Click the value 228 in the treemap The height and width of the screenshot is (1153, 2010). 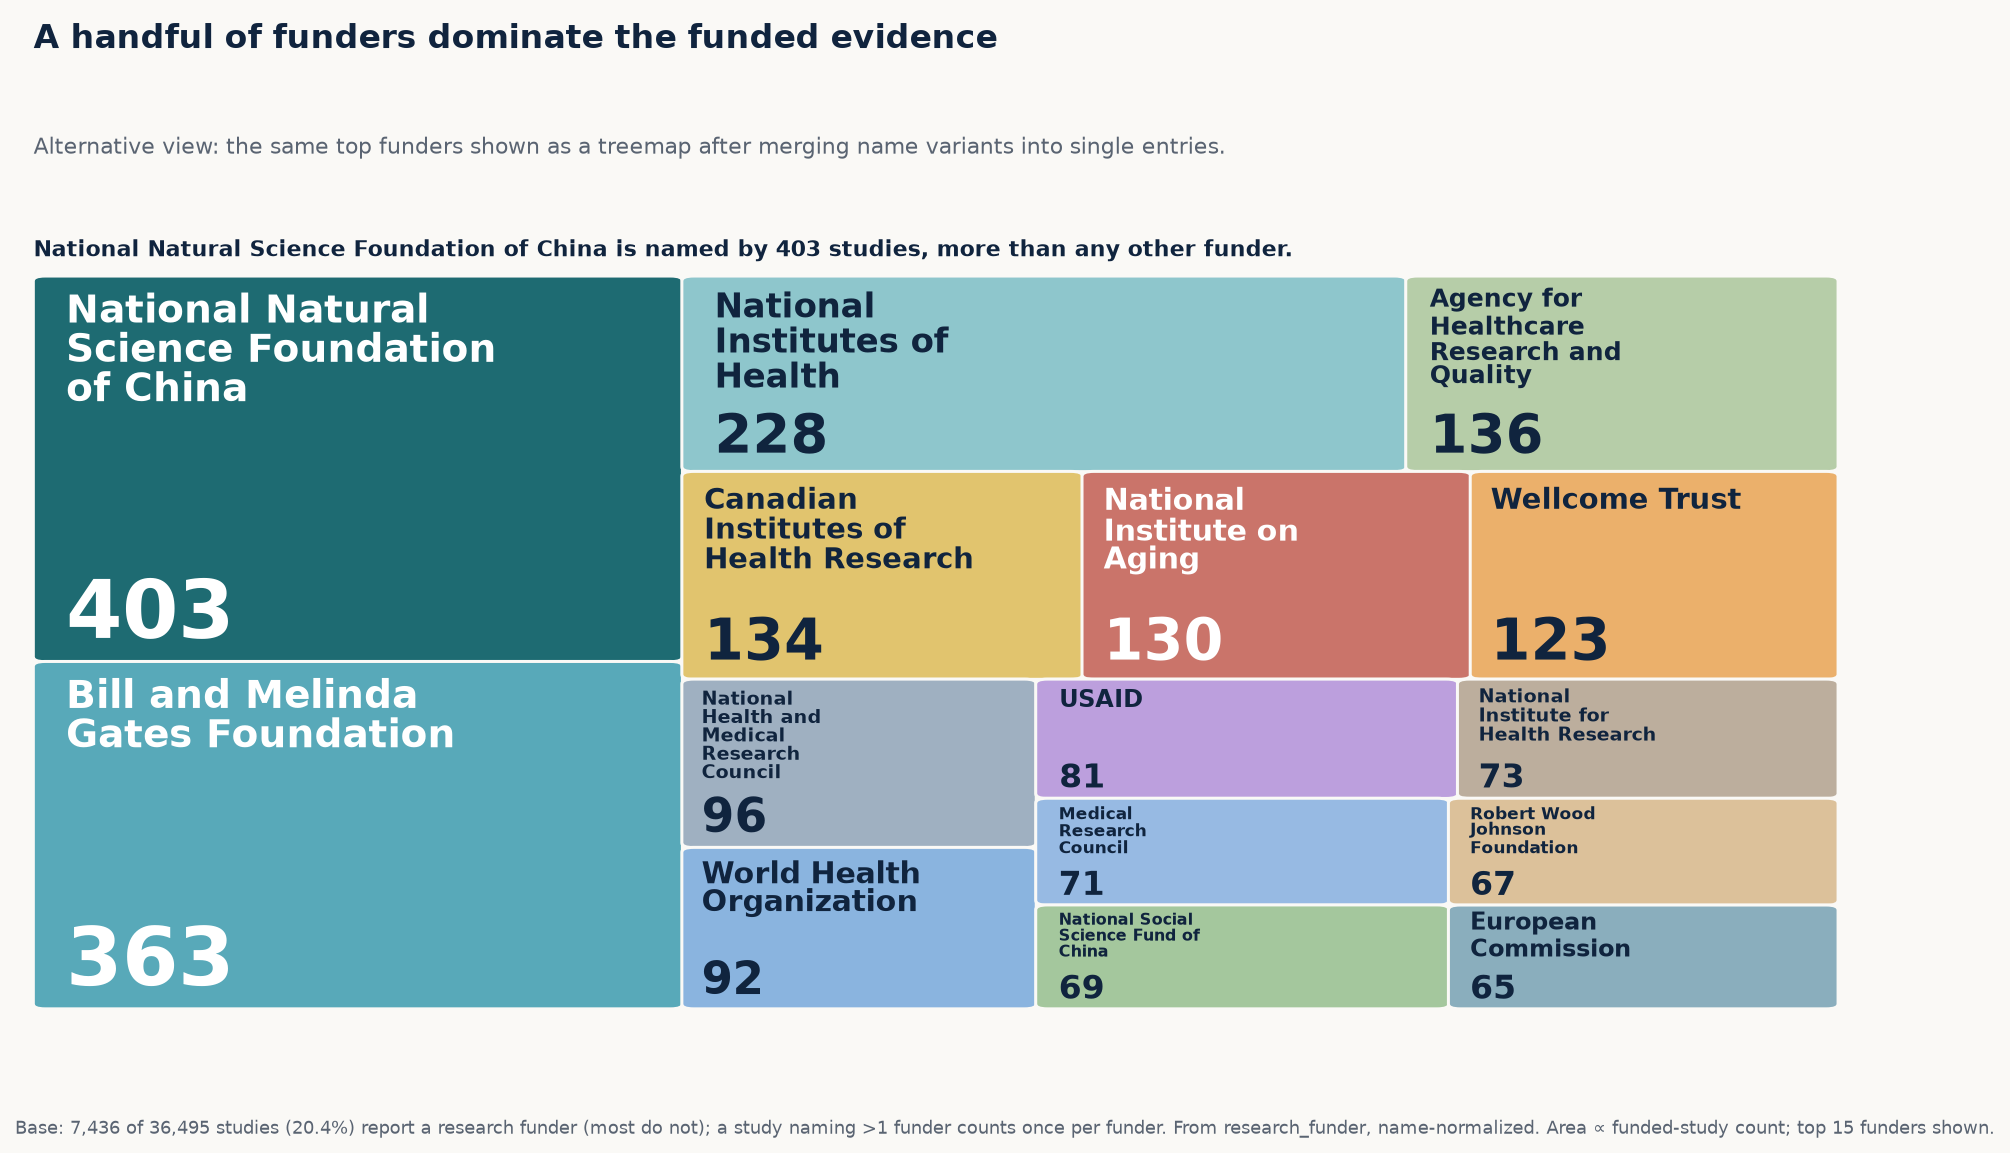(771, 435)
